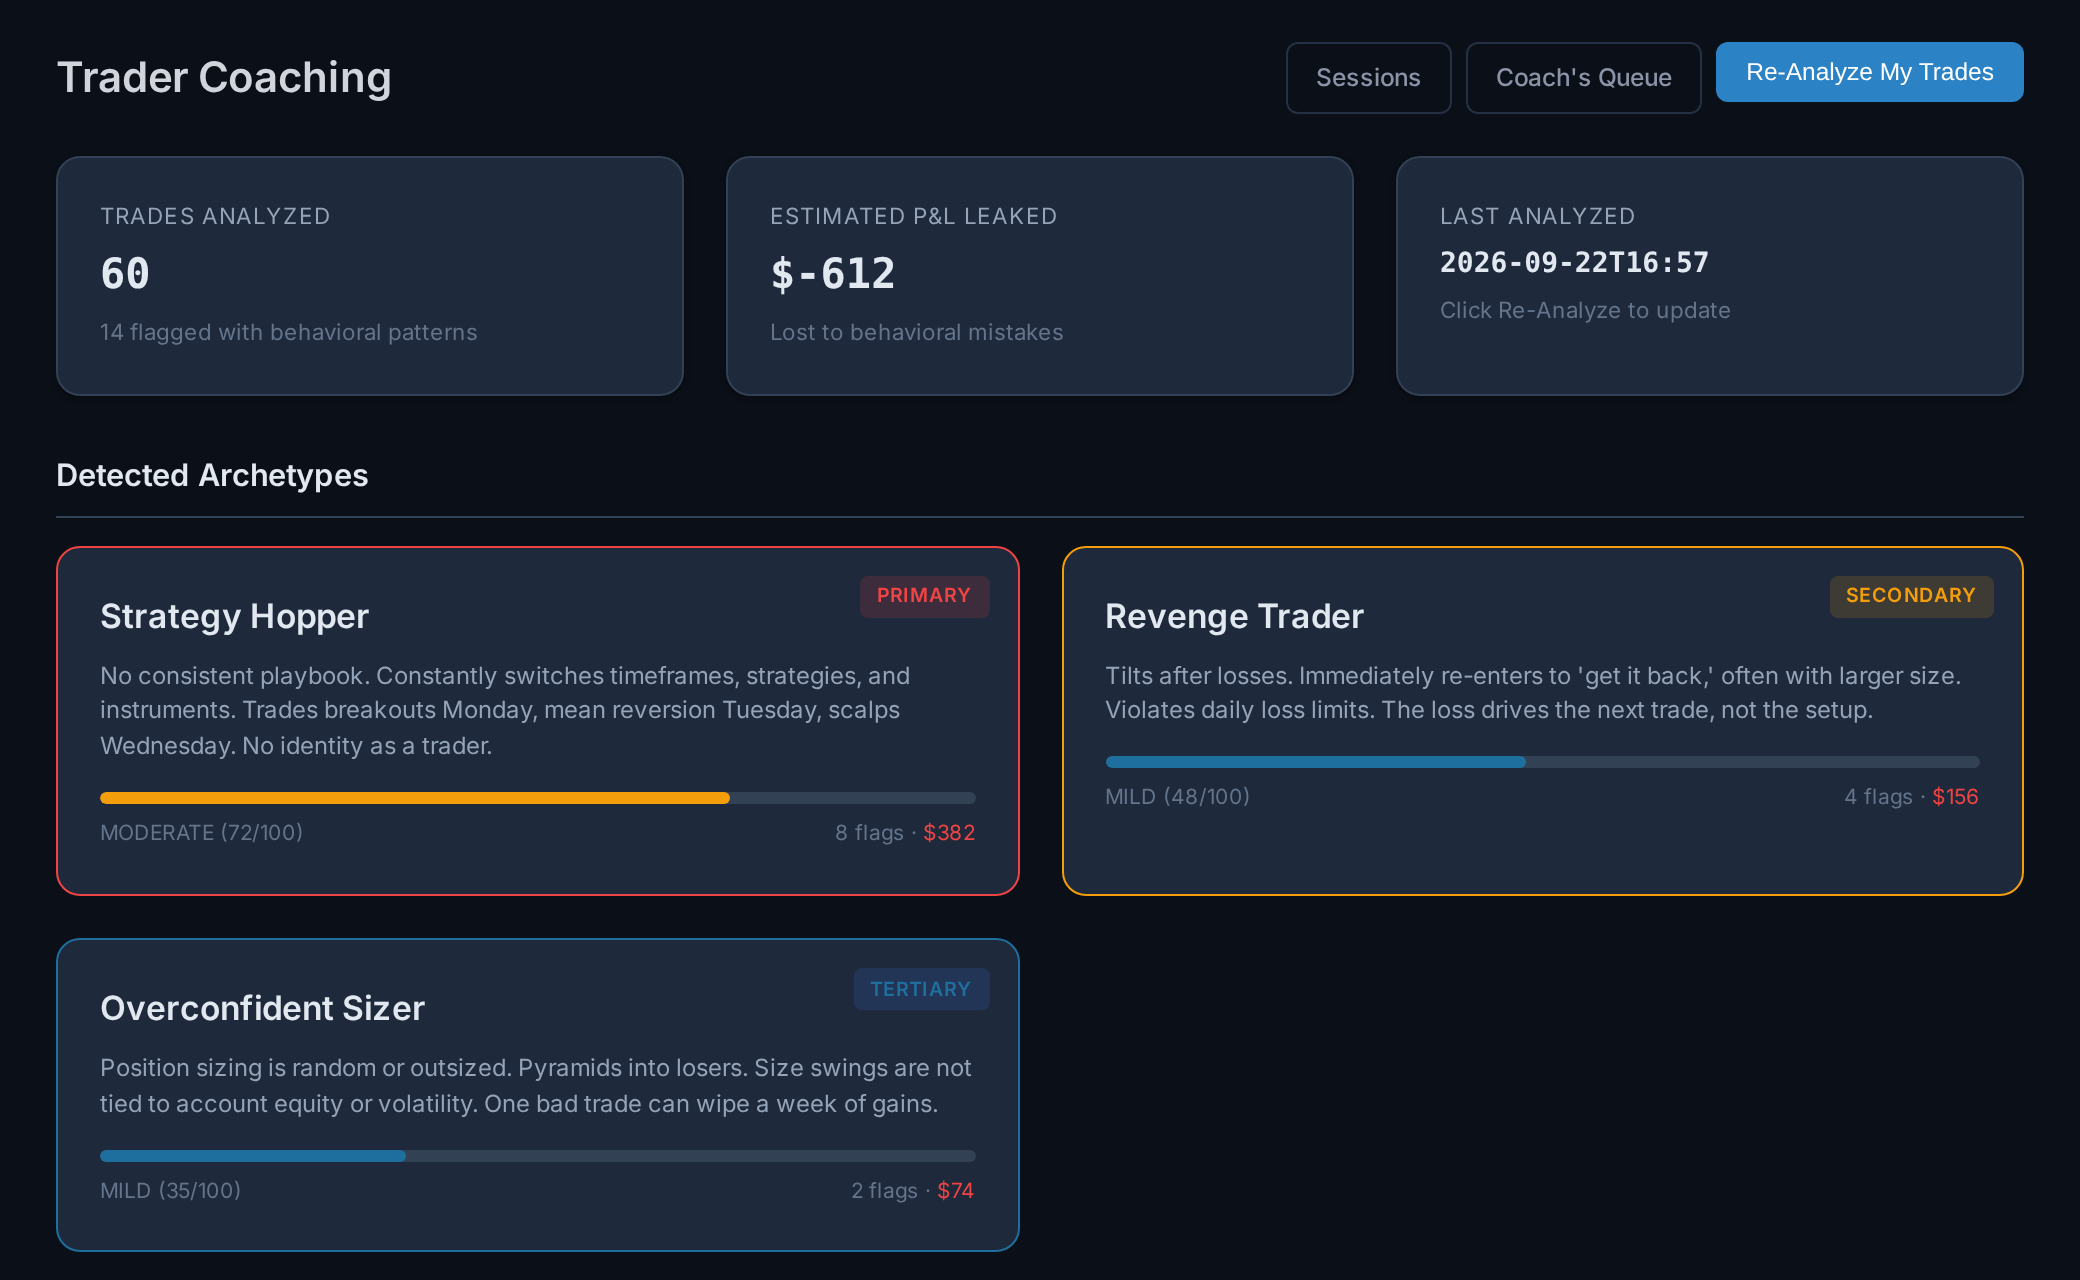Screen dimensions: 2080x1280
Task: Select the Revenge Trader archetype card
Action: coord(1543,721)
